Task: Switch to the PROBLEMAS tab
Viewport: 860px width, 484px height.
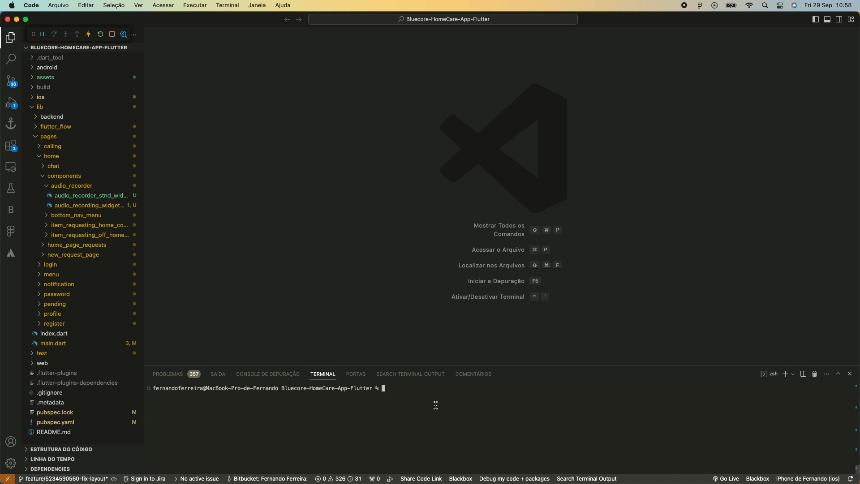Action: (x=167, y=374)
